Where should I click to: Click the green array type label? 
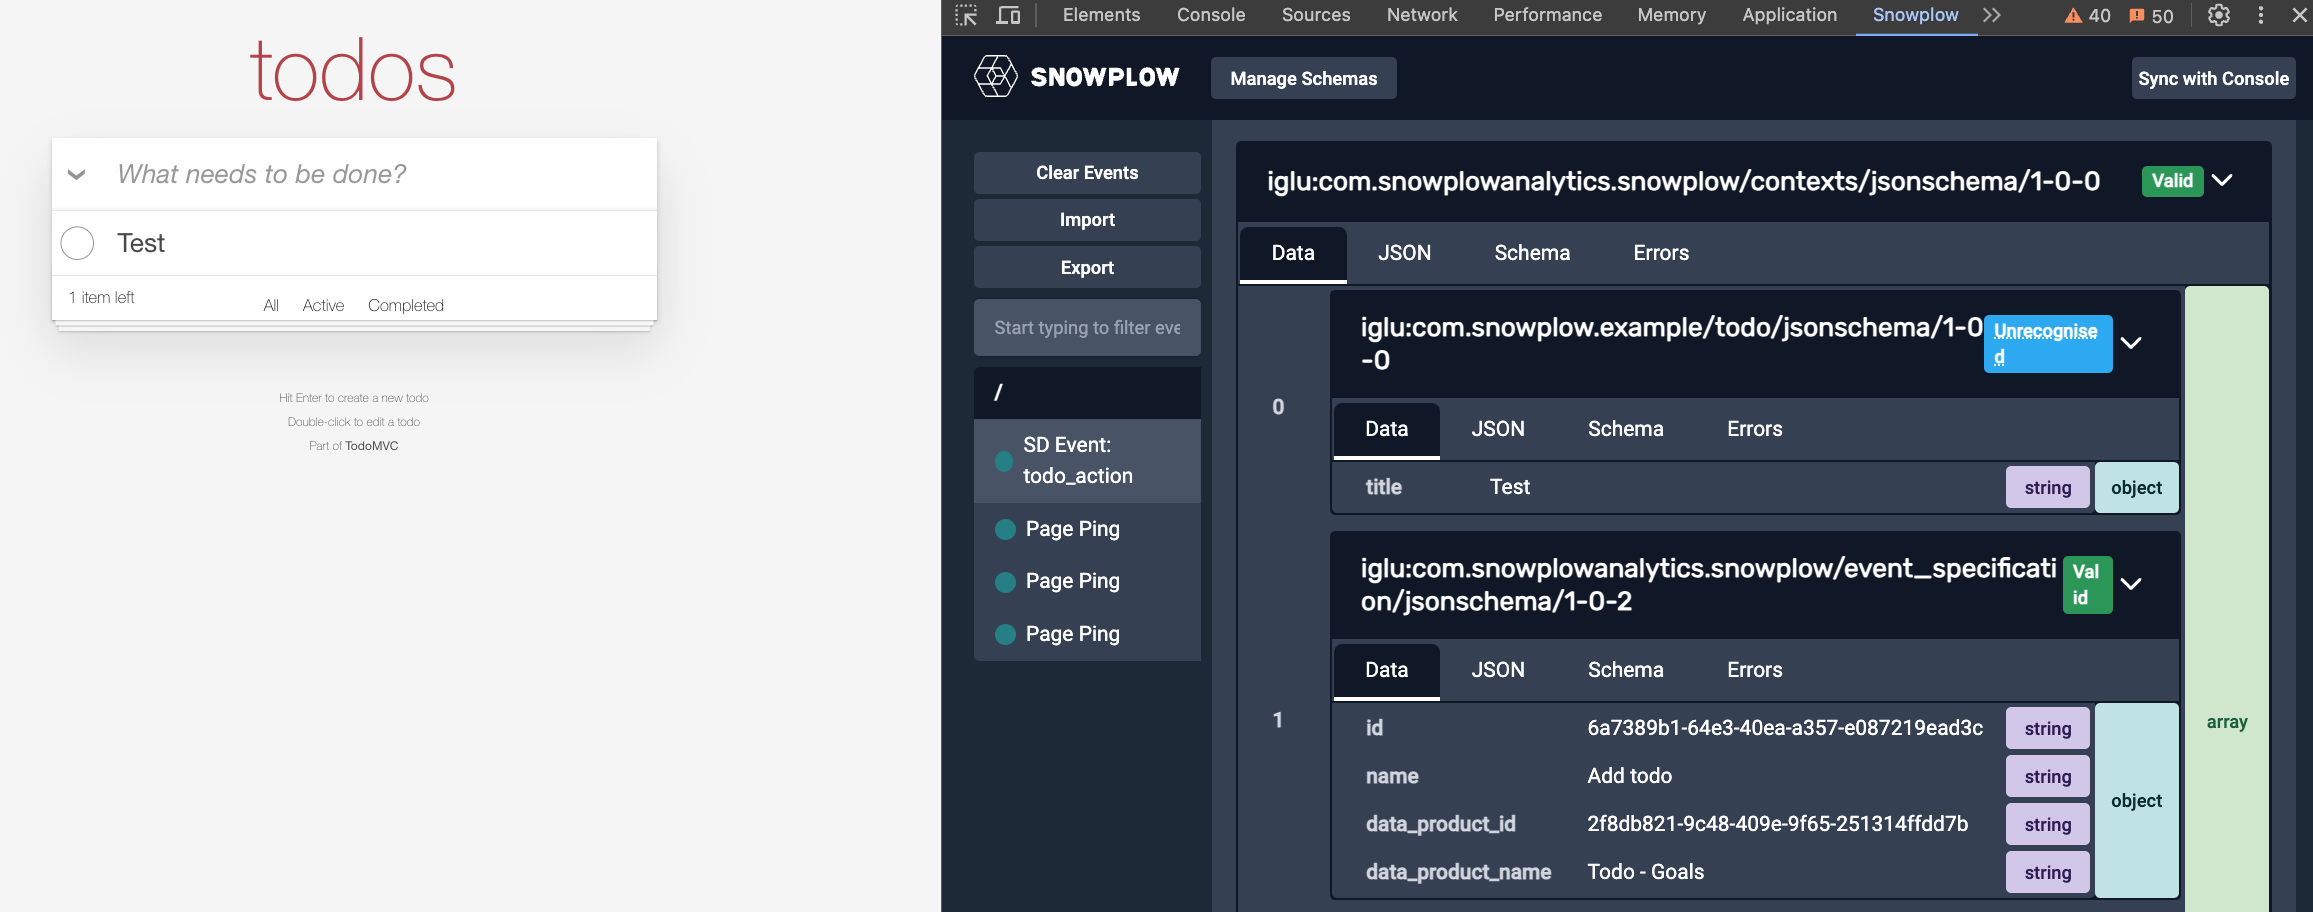[2226, 722]
